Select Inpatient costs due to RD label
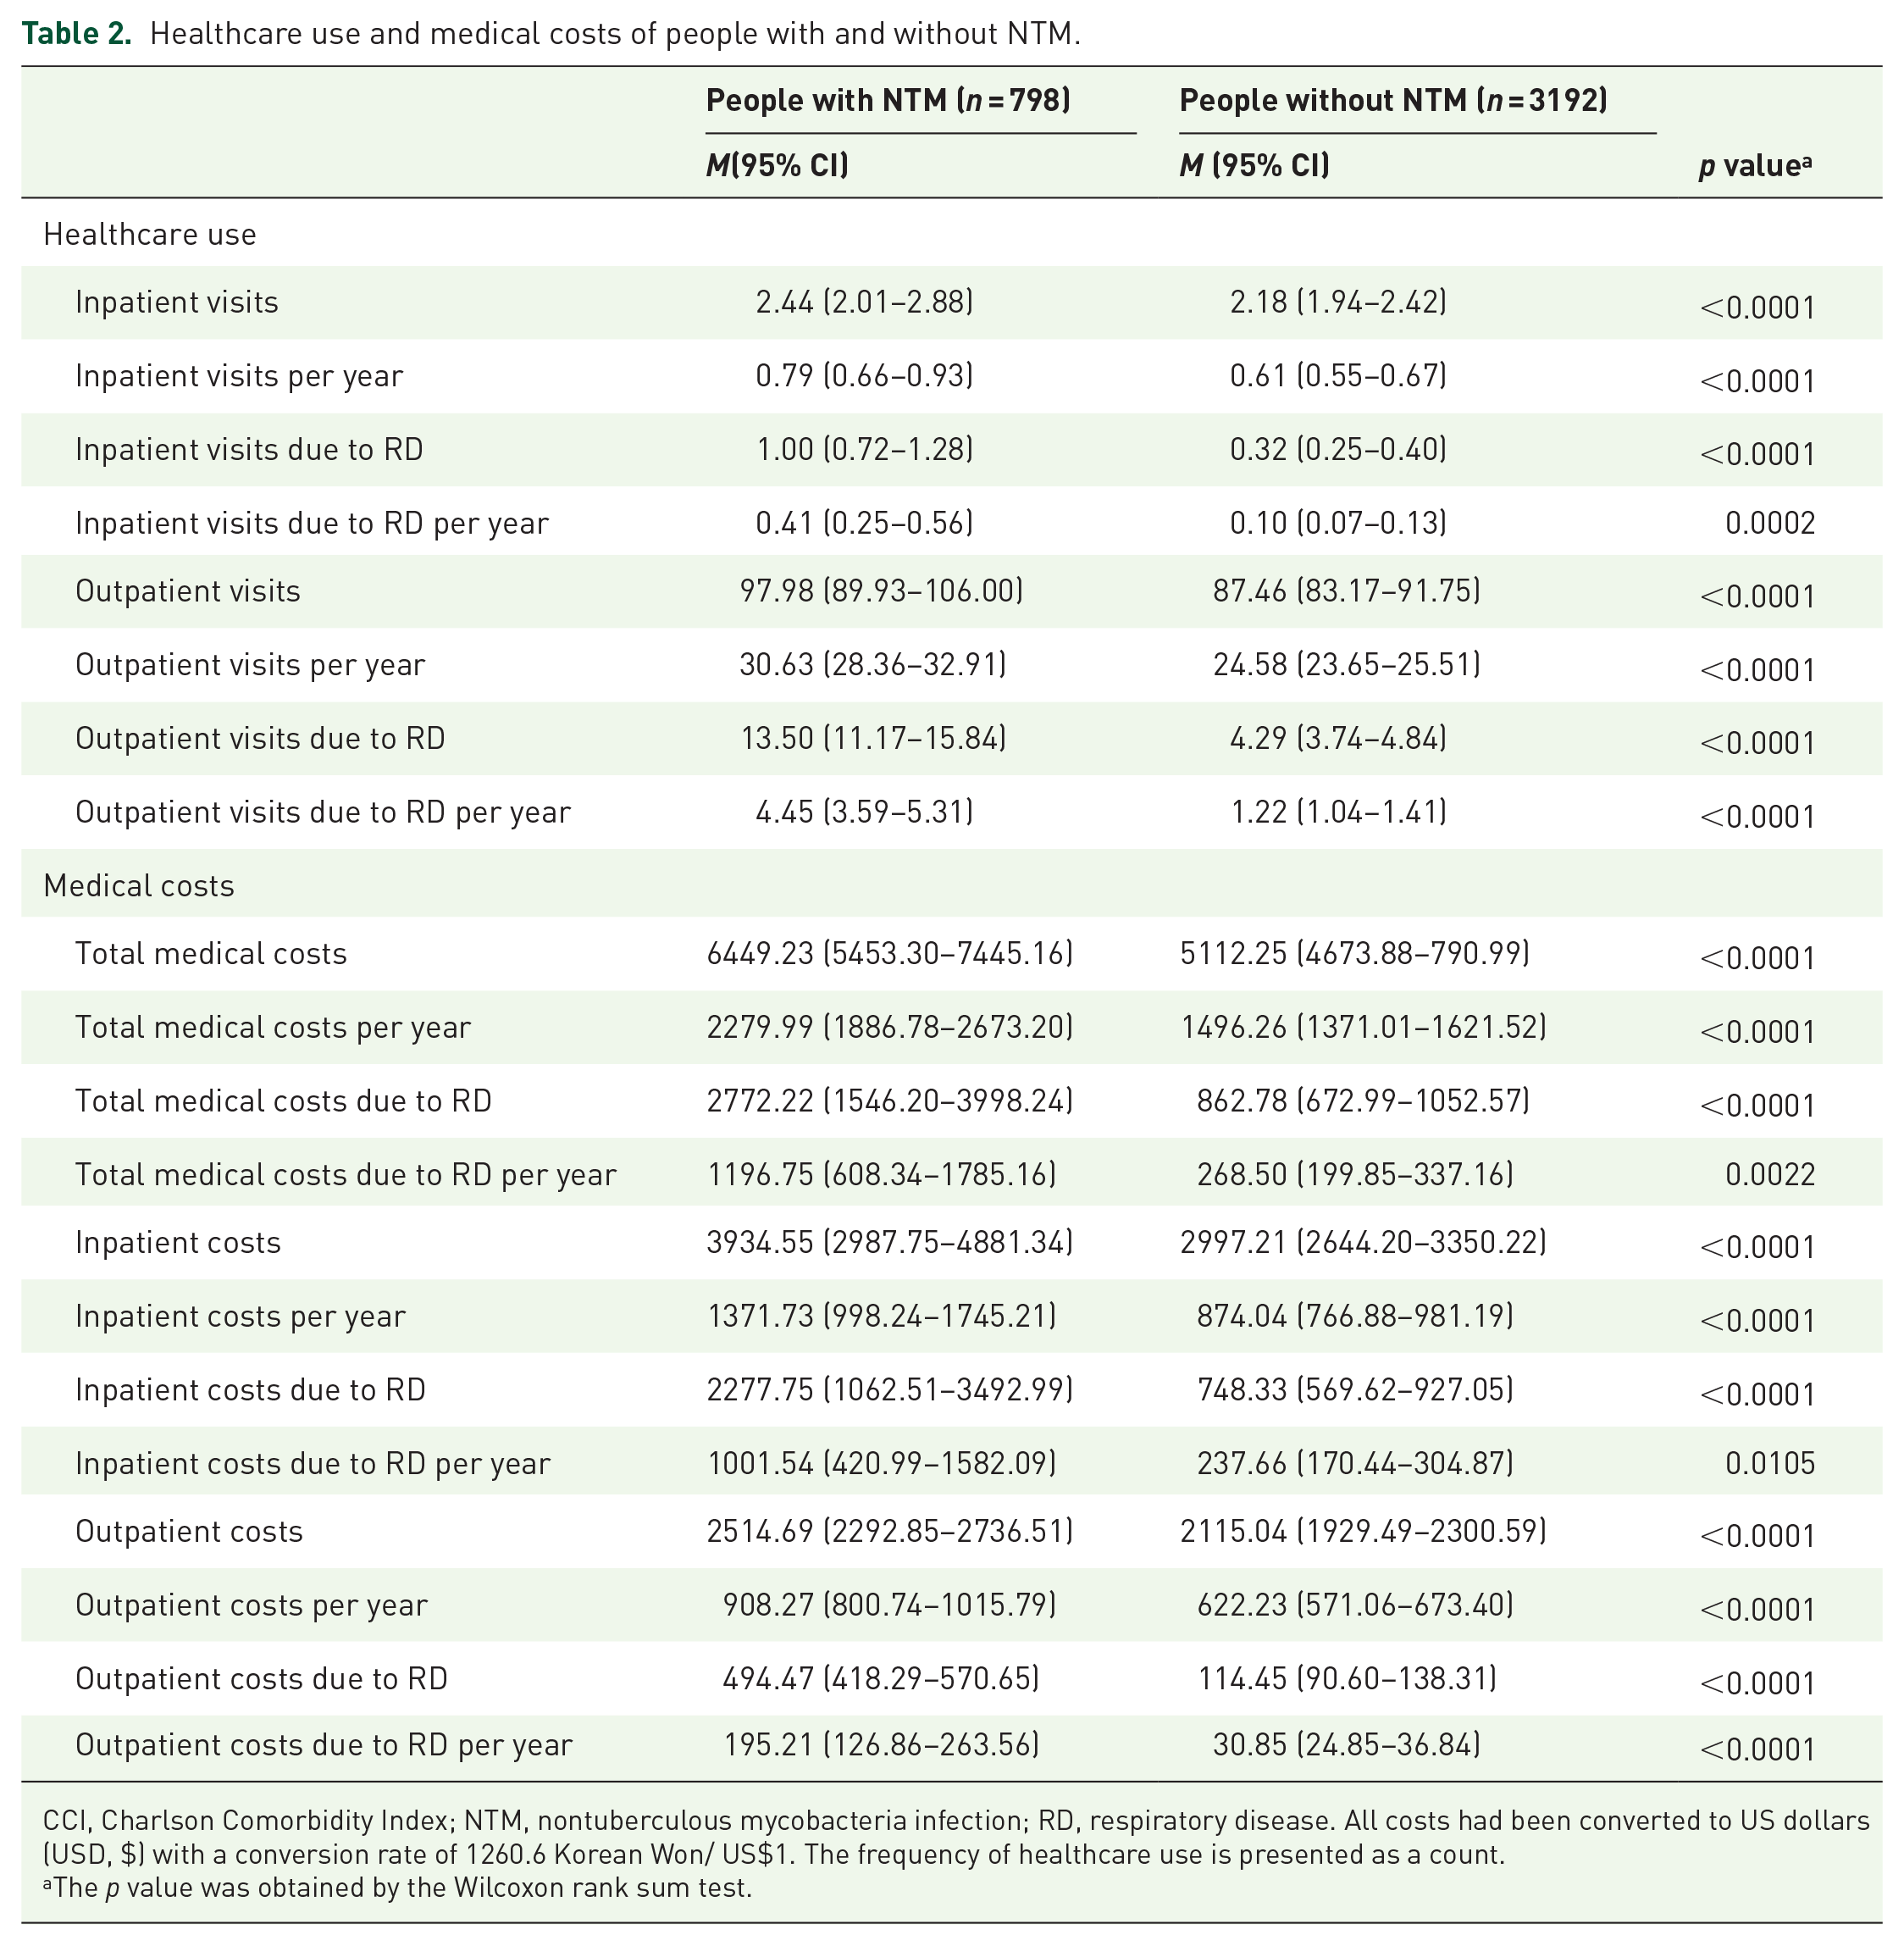Viewport: 1904px width, 1946px height. tap(250, 1389)
